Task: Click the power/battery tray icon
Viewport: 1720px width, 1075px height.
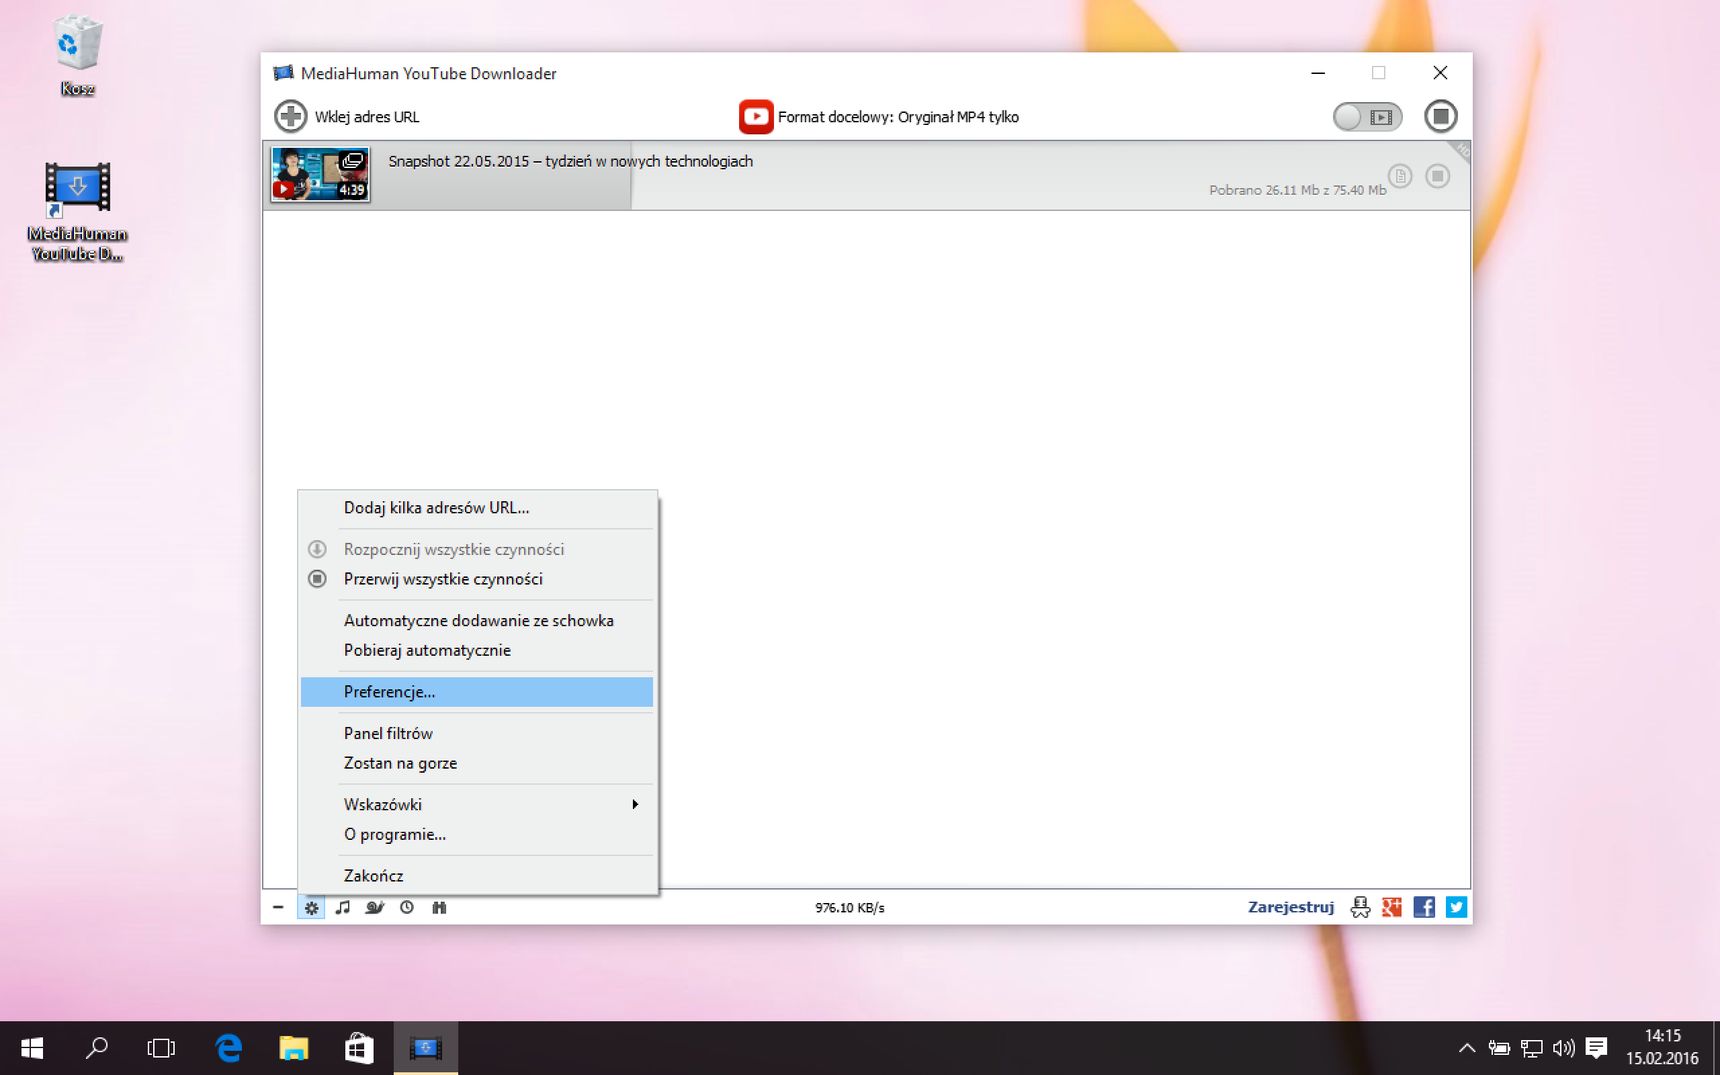Action: tap(1499, 1048)
